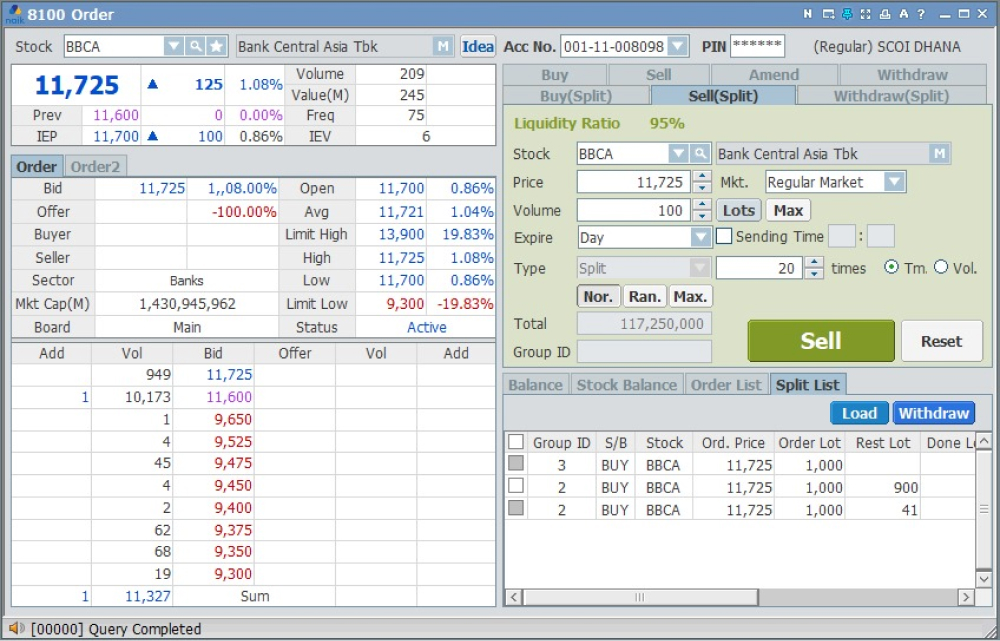
Task: Open the Order List tab
Action: (x=725, y=385)
